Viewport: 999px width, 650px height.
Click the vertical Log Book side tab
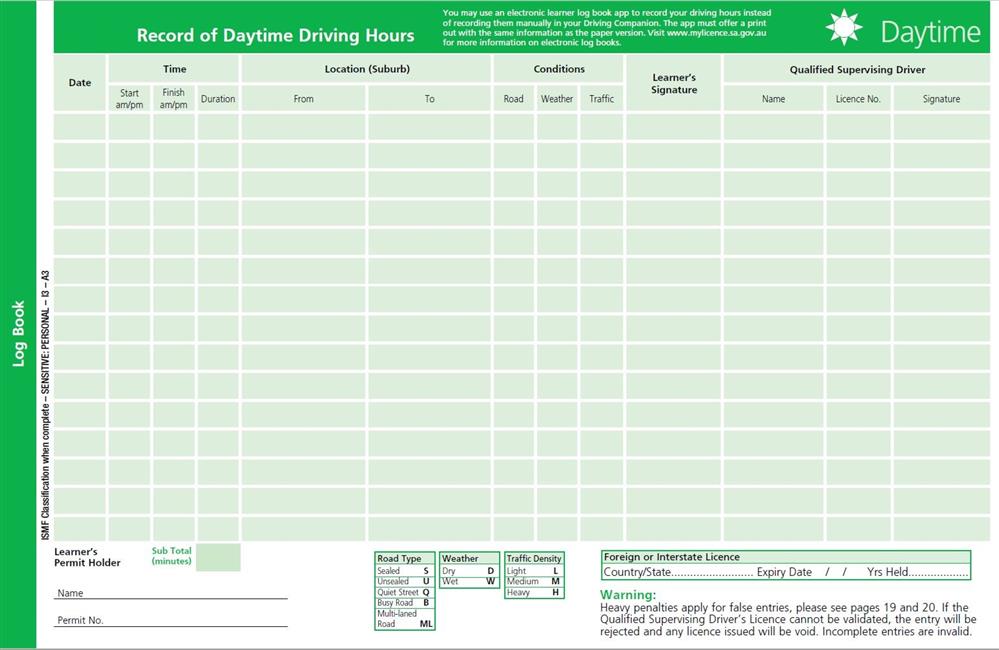[18, 333]
